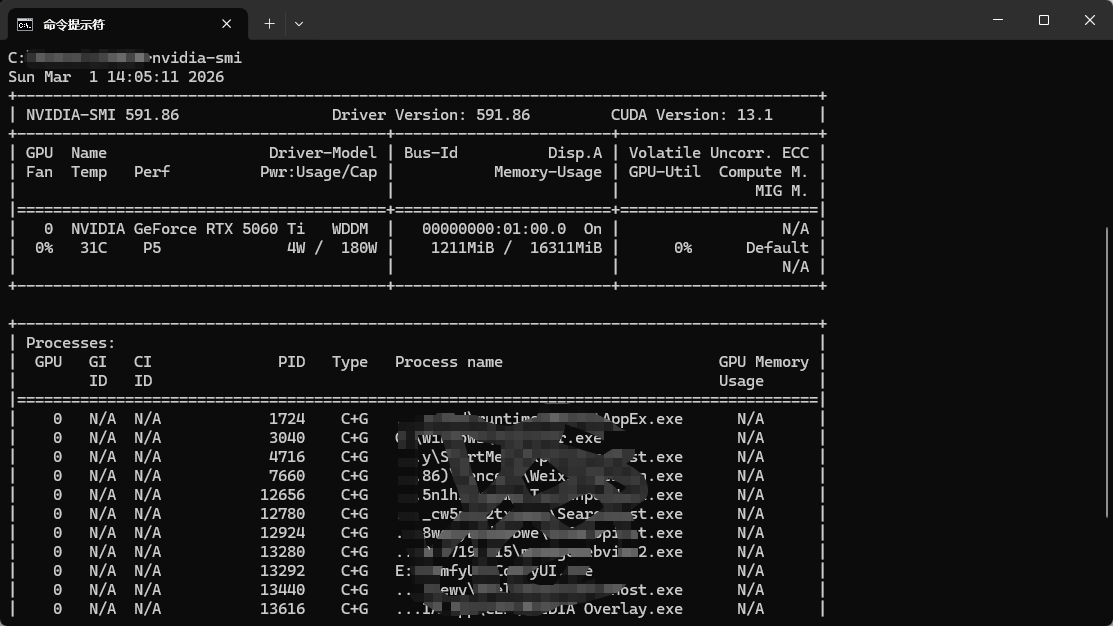Screen dimensions: 1113x626
Task: Maximize the terminal window
Action: pos(1043,20)
